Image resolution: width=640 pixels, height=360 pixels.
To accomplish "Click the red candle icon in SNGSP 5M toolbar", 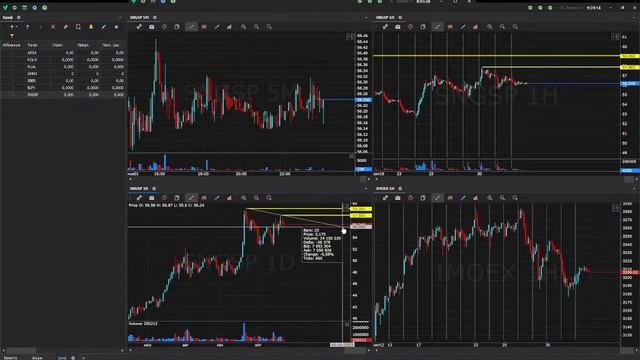I will 204,27.
